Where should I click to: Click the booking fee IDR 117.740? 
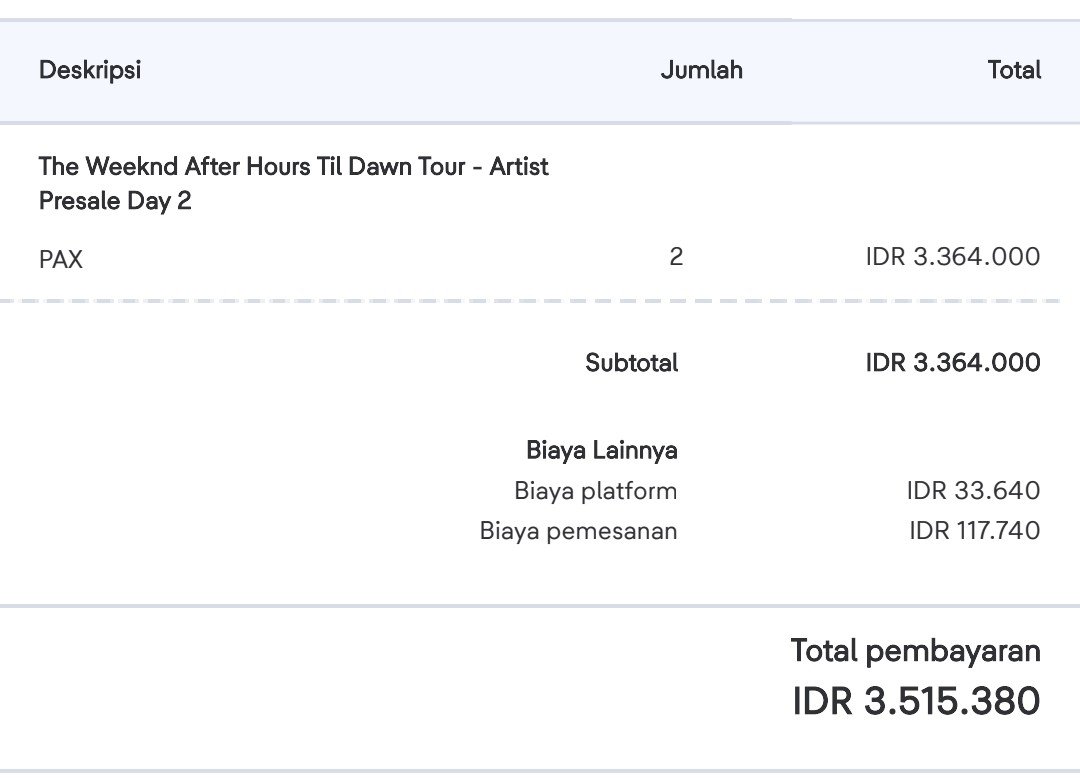(x=974, y=531)
